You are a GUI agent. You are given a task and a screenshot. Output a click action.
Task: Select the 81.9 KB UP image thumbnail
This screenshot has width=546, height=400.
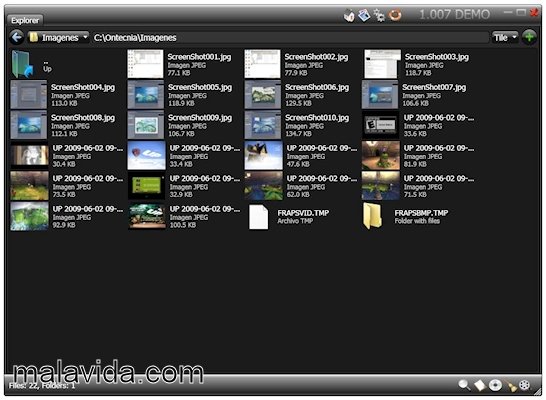click(x=381, y=155)
